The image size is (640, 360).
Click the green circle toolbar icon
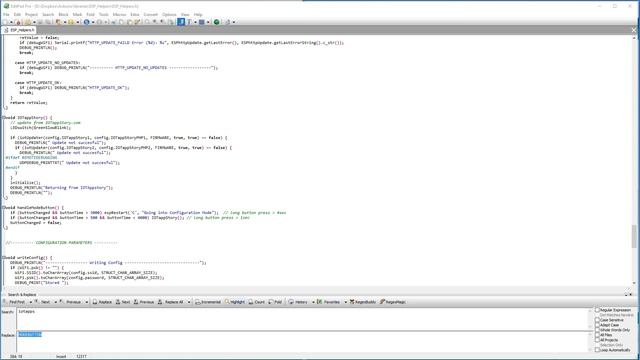coord(216,22)
